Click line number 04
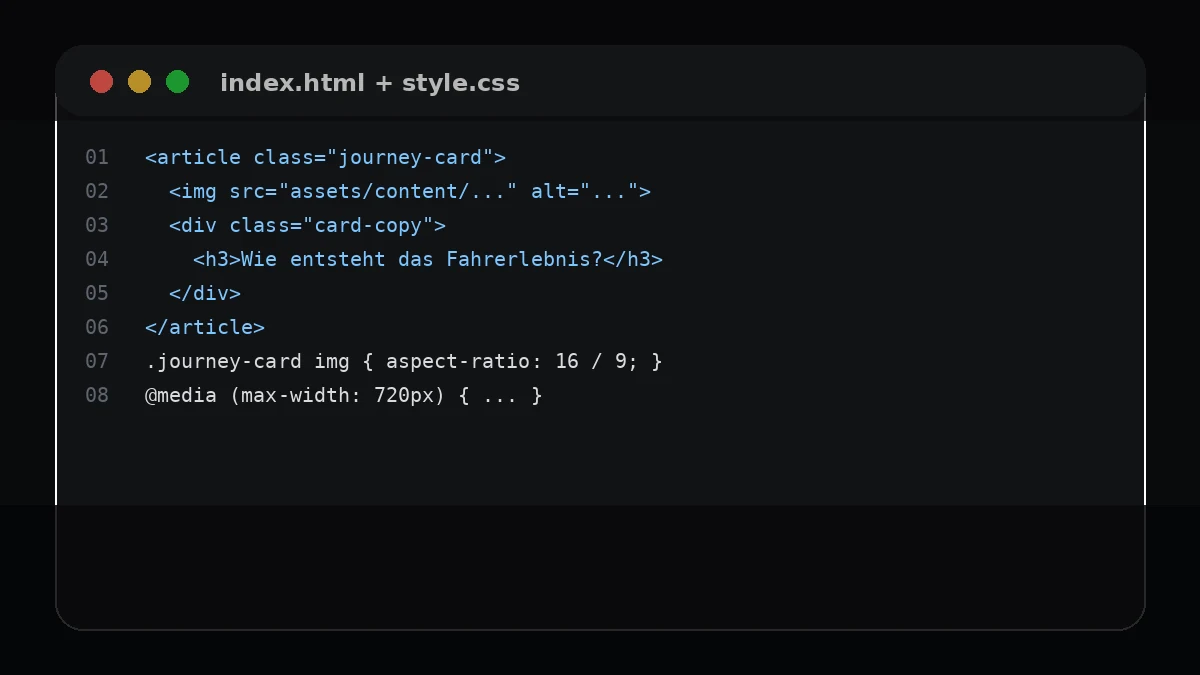This screenshot has height=675, width=1200. click(x=97, y=259)
